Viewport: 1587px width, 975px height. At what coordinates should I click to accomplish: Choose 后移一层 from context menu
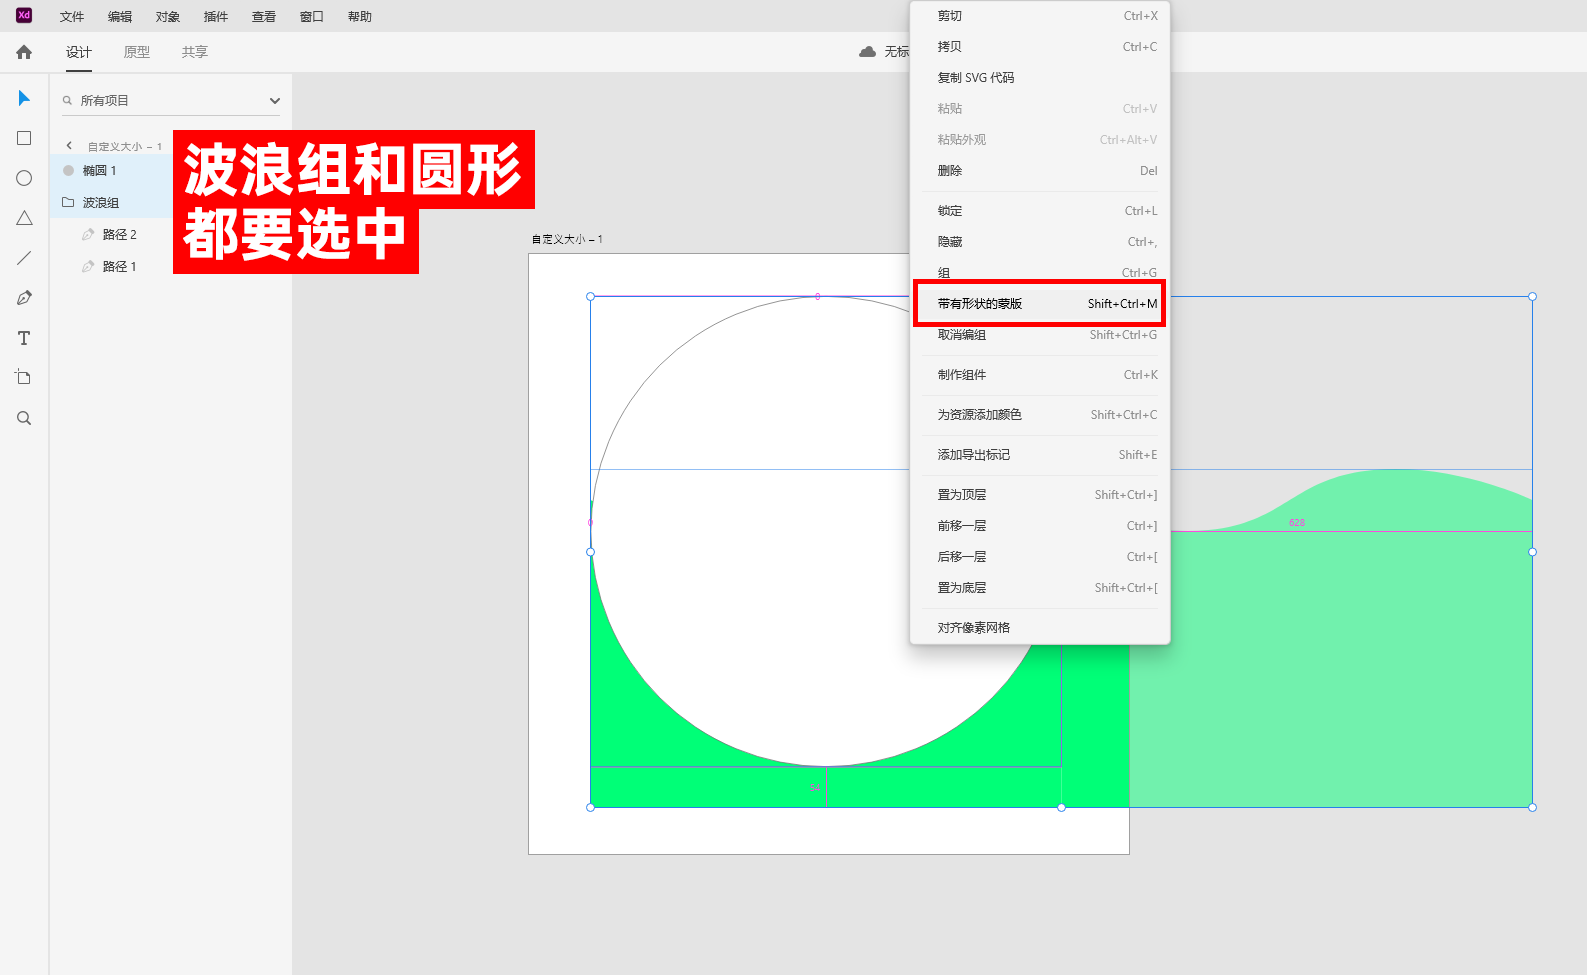click(1040, 557)
